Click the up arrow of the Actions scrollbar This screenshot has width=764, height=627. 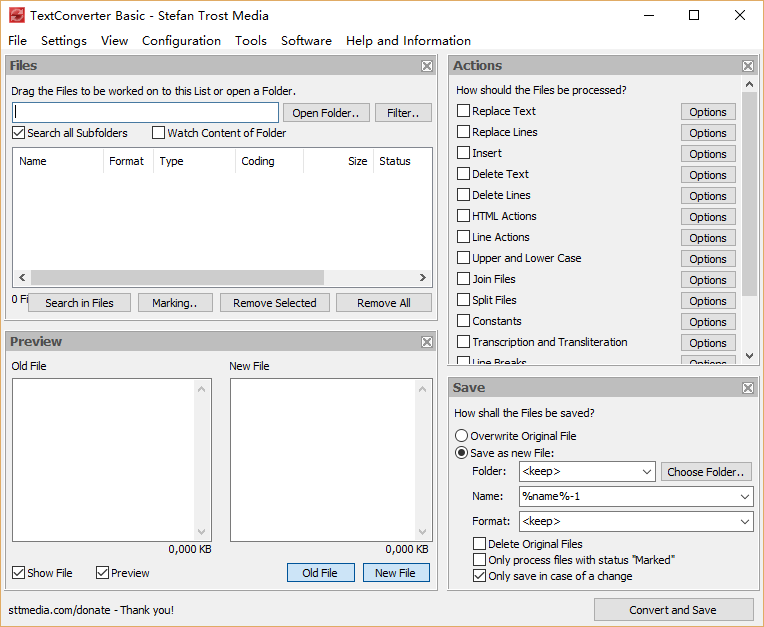point(749,84)
